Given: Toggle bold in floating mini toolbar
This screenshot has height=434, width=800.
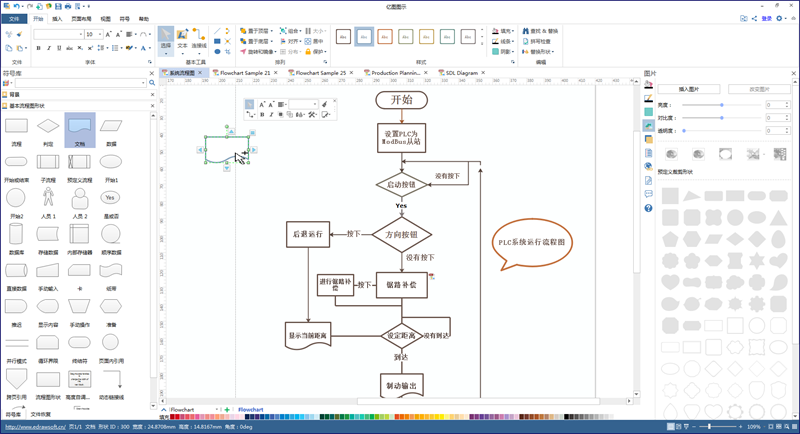Looking at the screenshot, I should 262,115.
